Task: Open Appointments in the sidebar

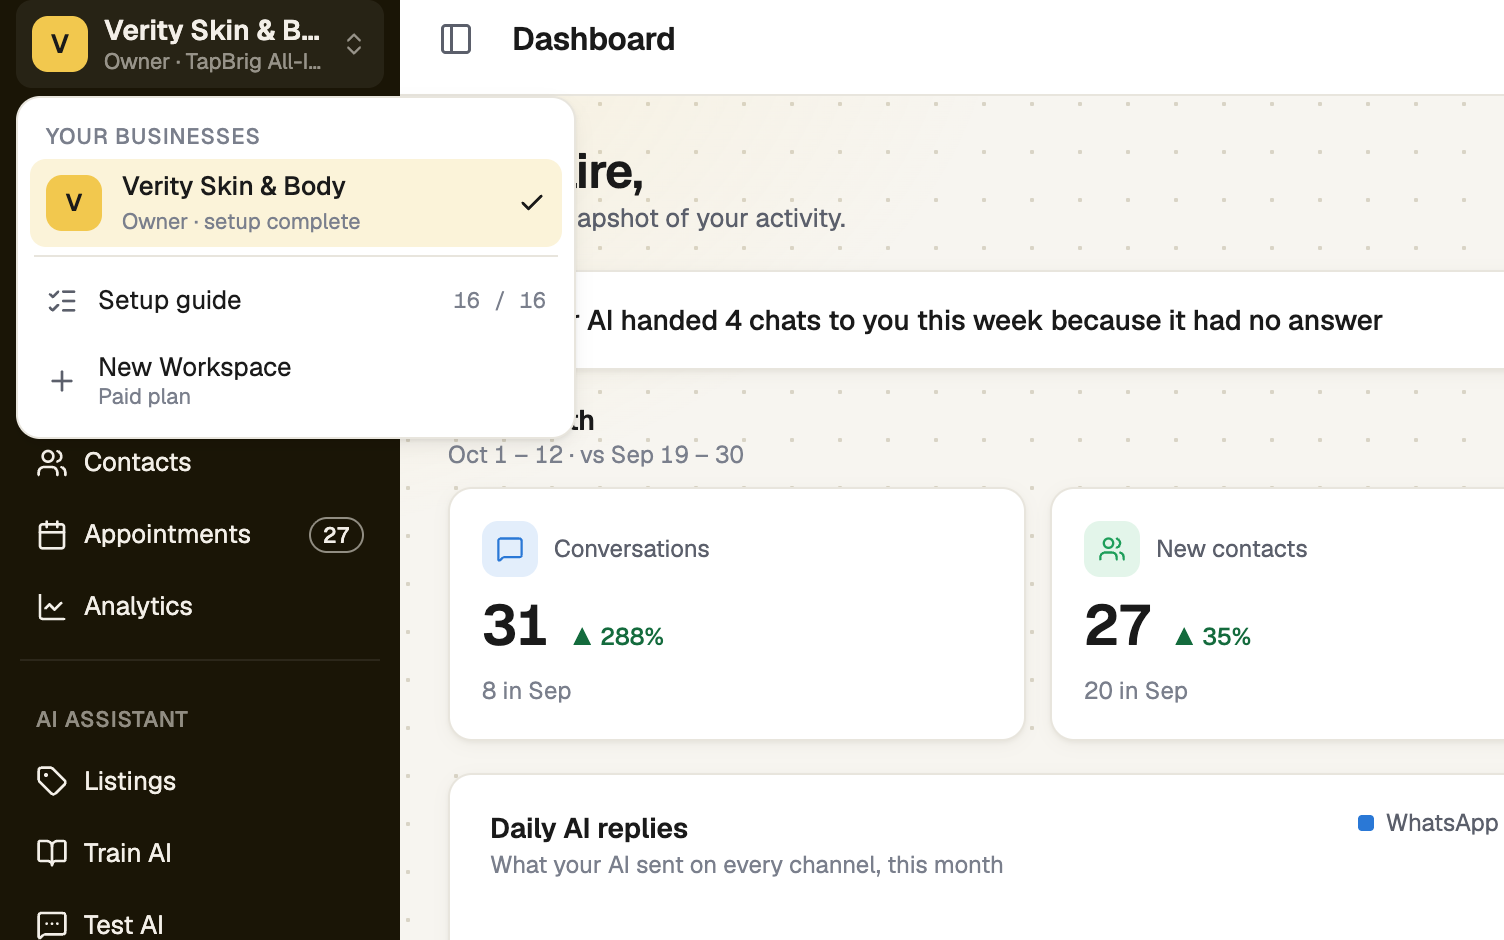Action: [x=200, y=534]
